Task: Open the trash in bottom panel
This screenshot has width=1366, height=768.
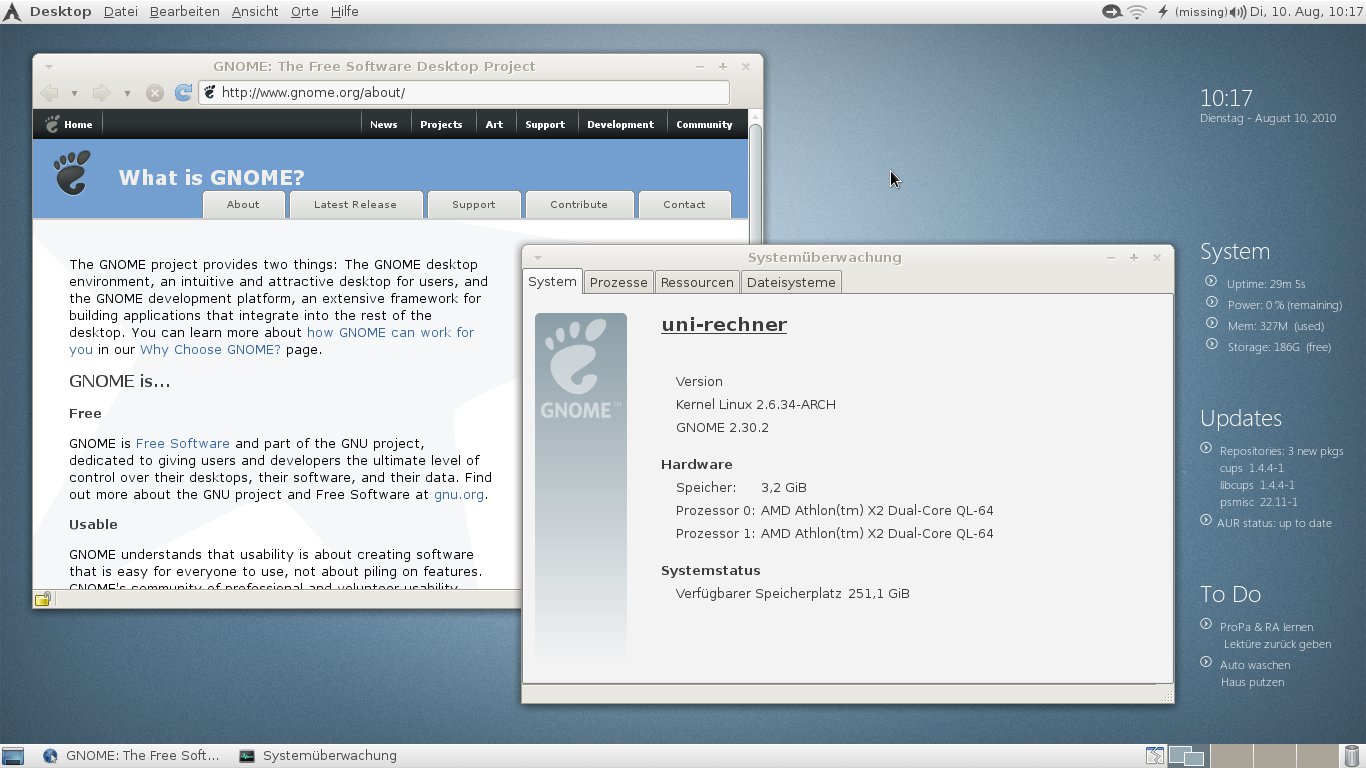Action: click(x=1352, y=756)
